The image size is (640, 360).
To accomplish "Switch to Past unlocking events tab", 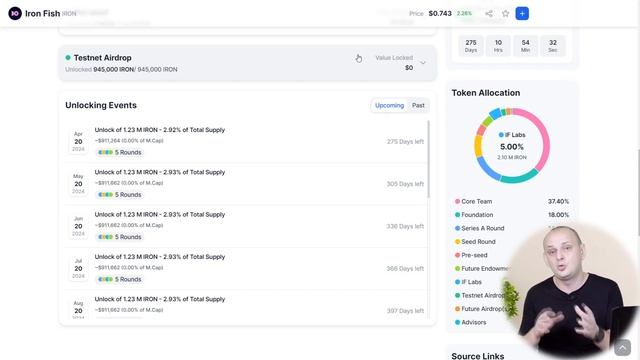I will click(x=418, y=105).
